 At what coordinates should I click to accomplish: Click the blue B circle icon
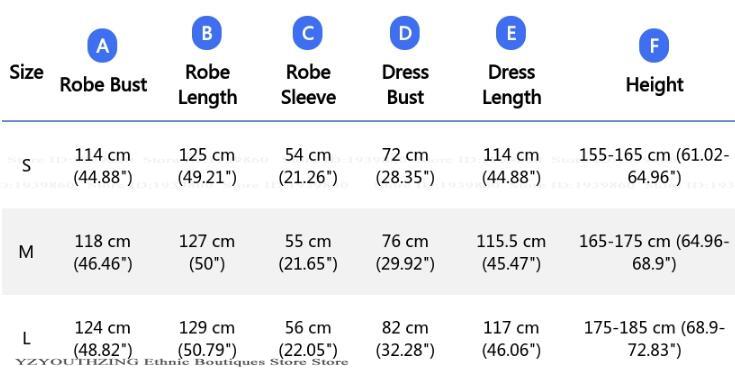coord(207,33)
